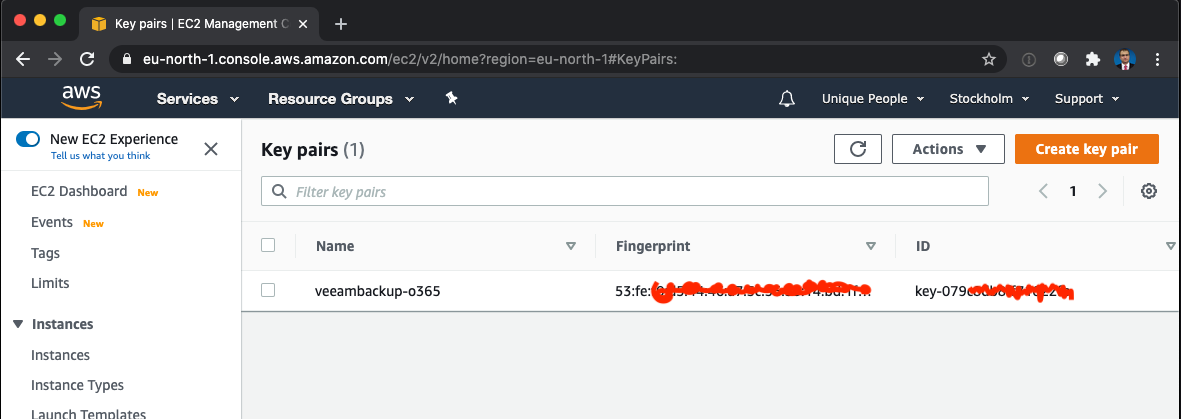The image size is (1181, 419).
Task: Sort by the Name column arrow
Action: 571,246
